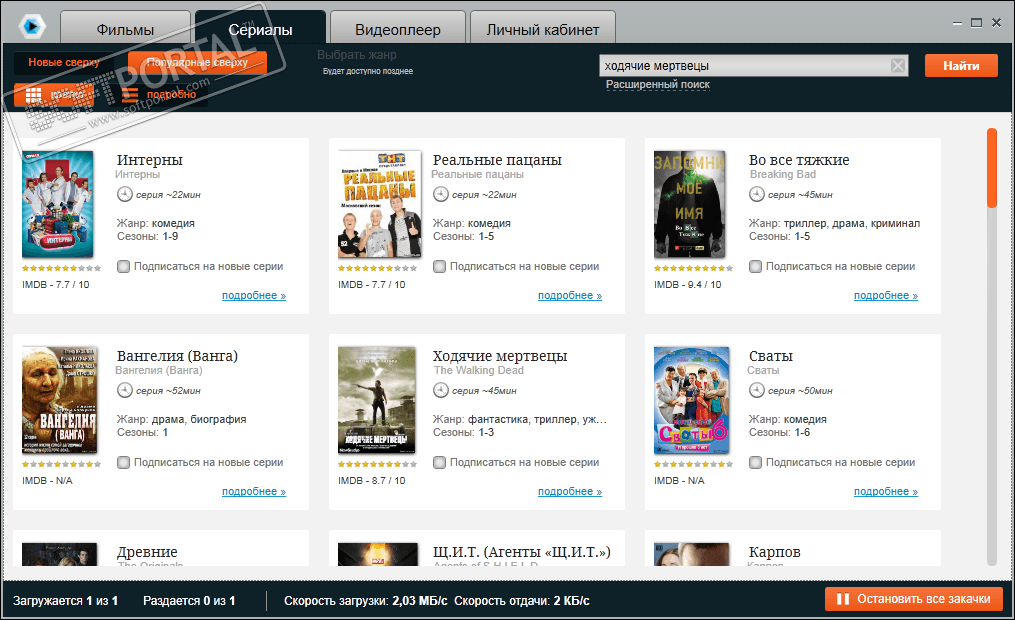Image resolution: width=1015 pixels, height=620 pixels.
Task: Click clock icon in Вангелия card
Action: (x=124, y=390)
